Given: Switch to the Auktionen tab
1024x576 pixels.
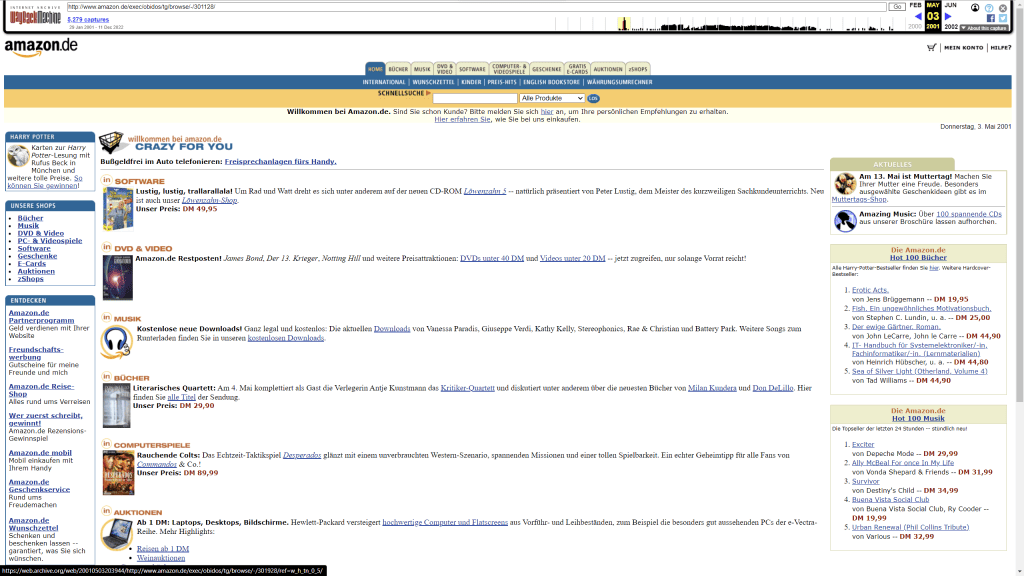Looking at the screenshot, I should point(608,69).
